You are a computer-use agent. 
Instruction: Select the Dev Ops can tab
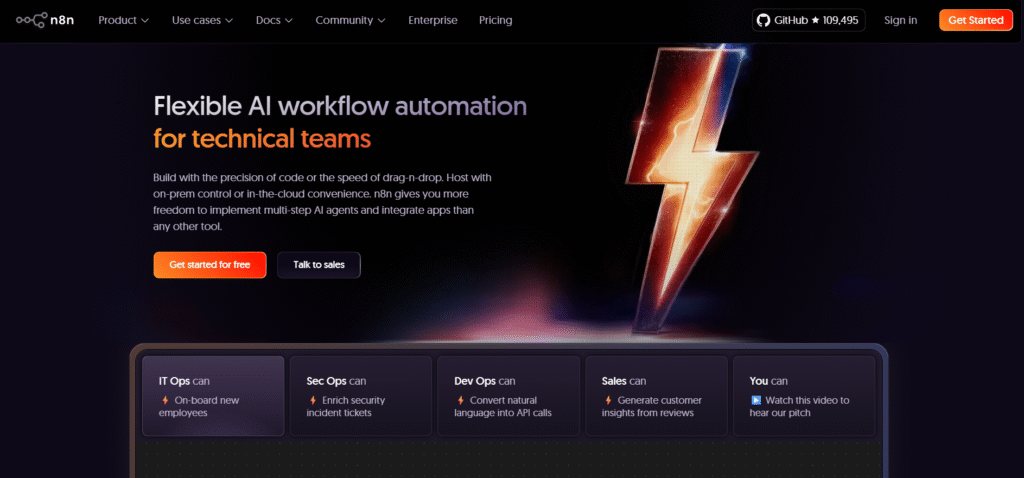[508, 396]
